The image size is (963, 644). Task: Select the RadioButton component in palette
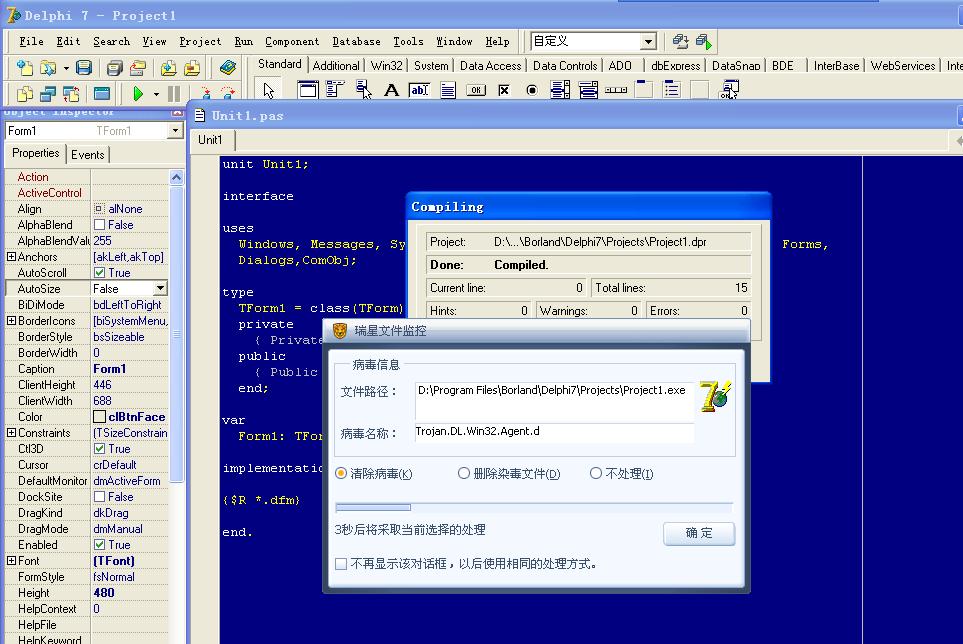(x=532, y=90)
